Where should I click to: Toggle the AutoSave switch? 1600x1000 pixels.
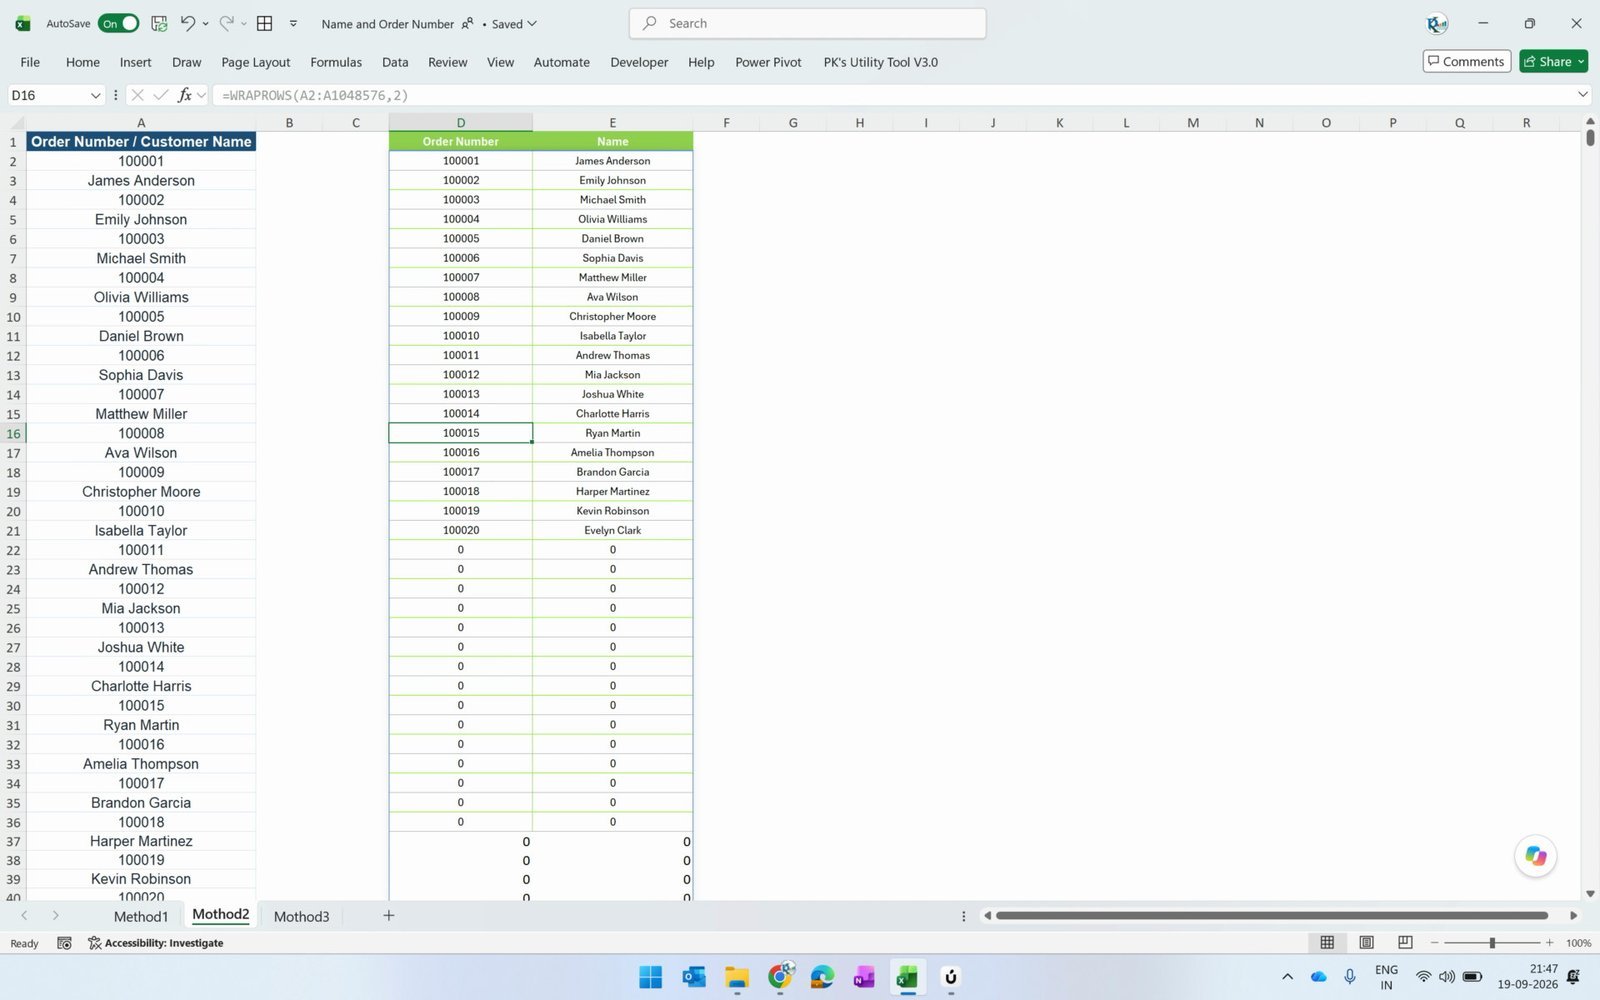click(118, 23)
